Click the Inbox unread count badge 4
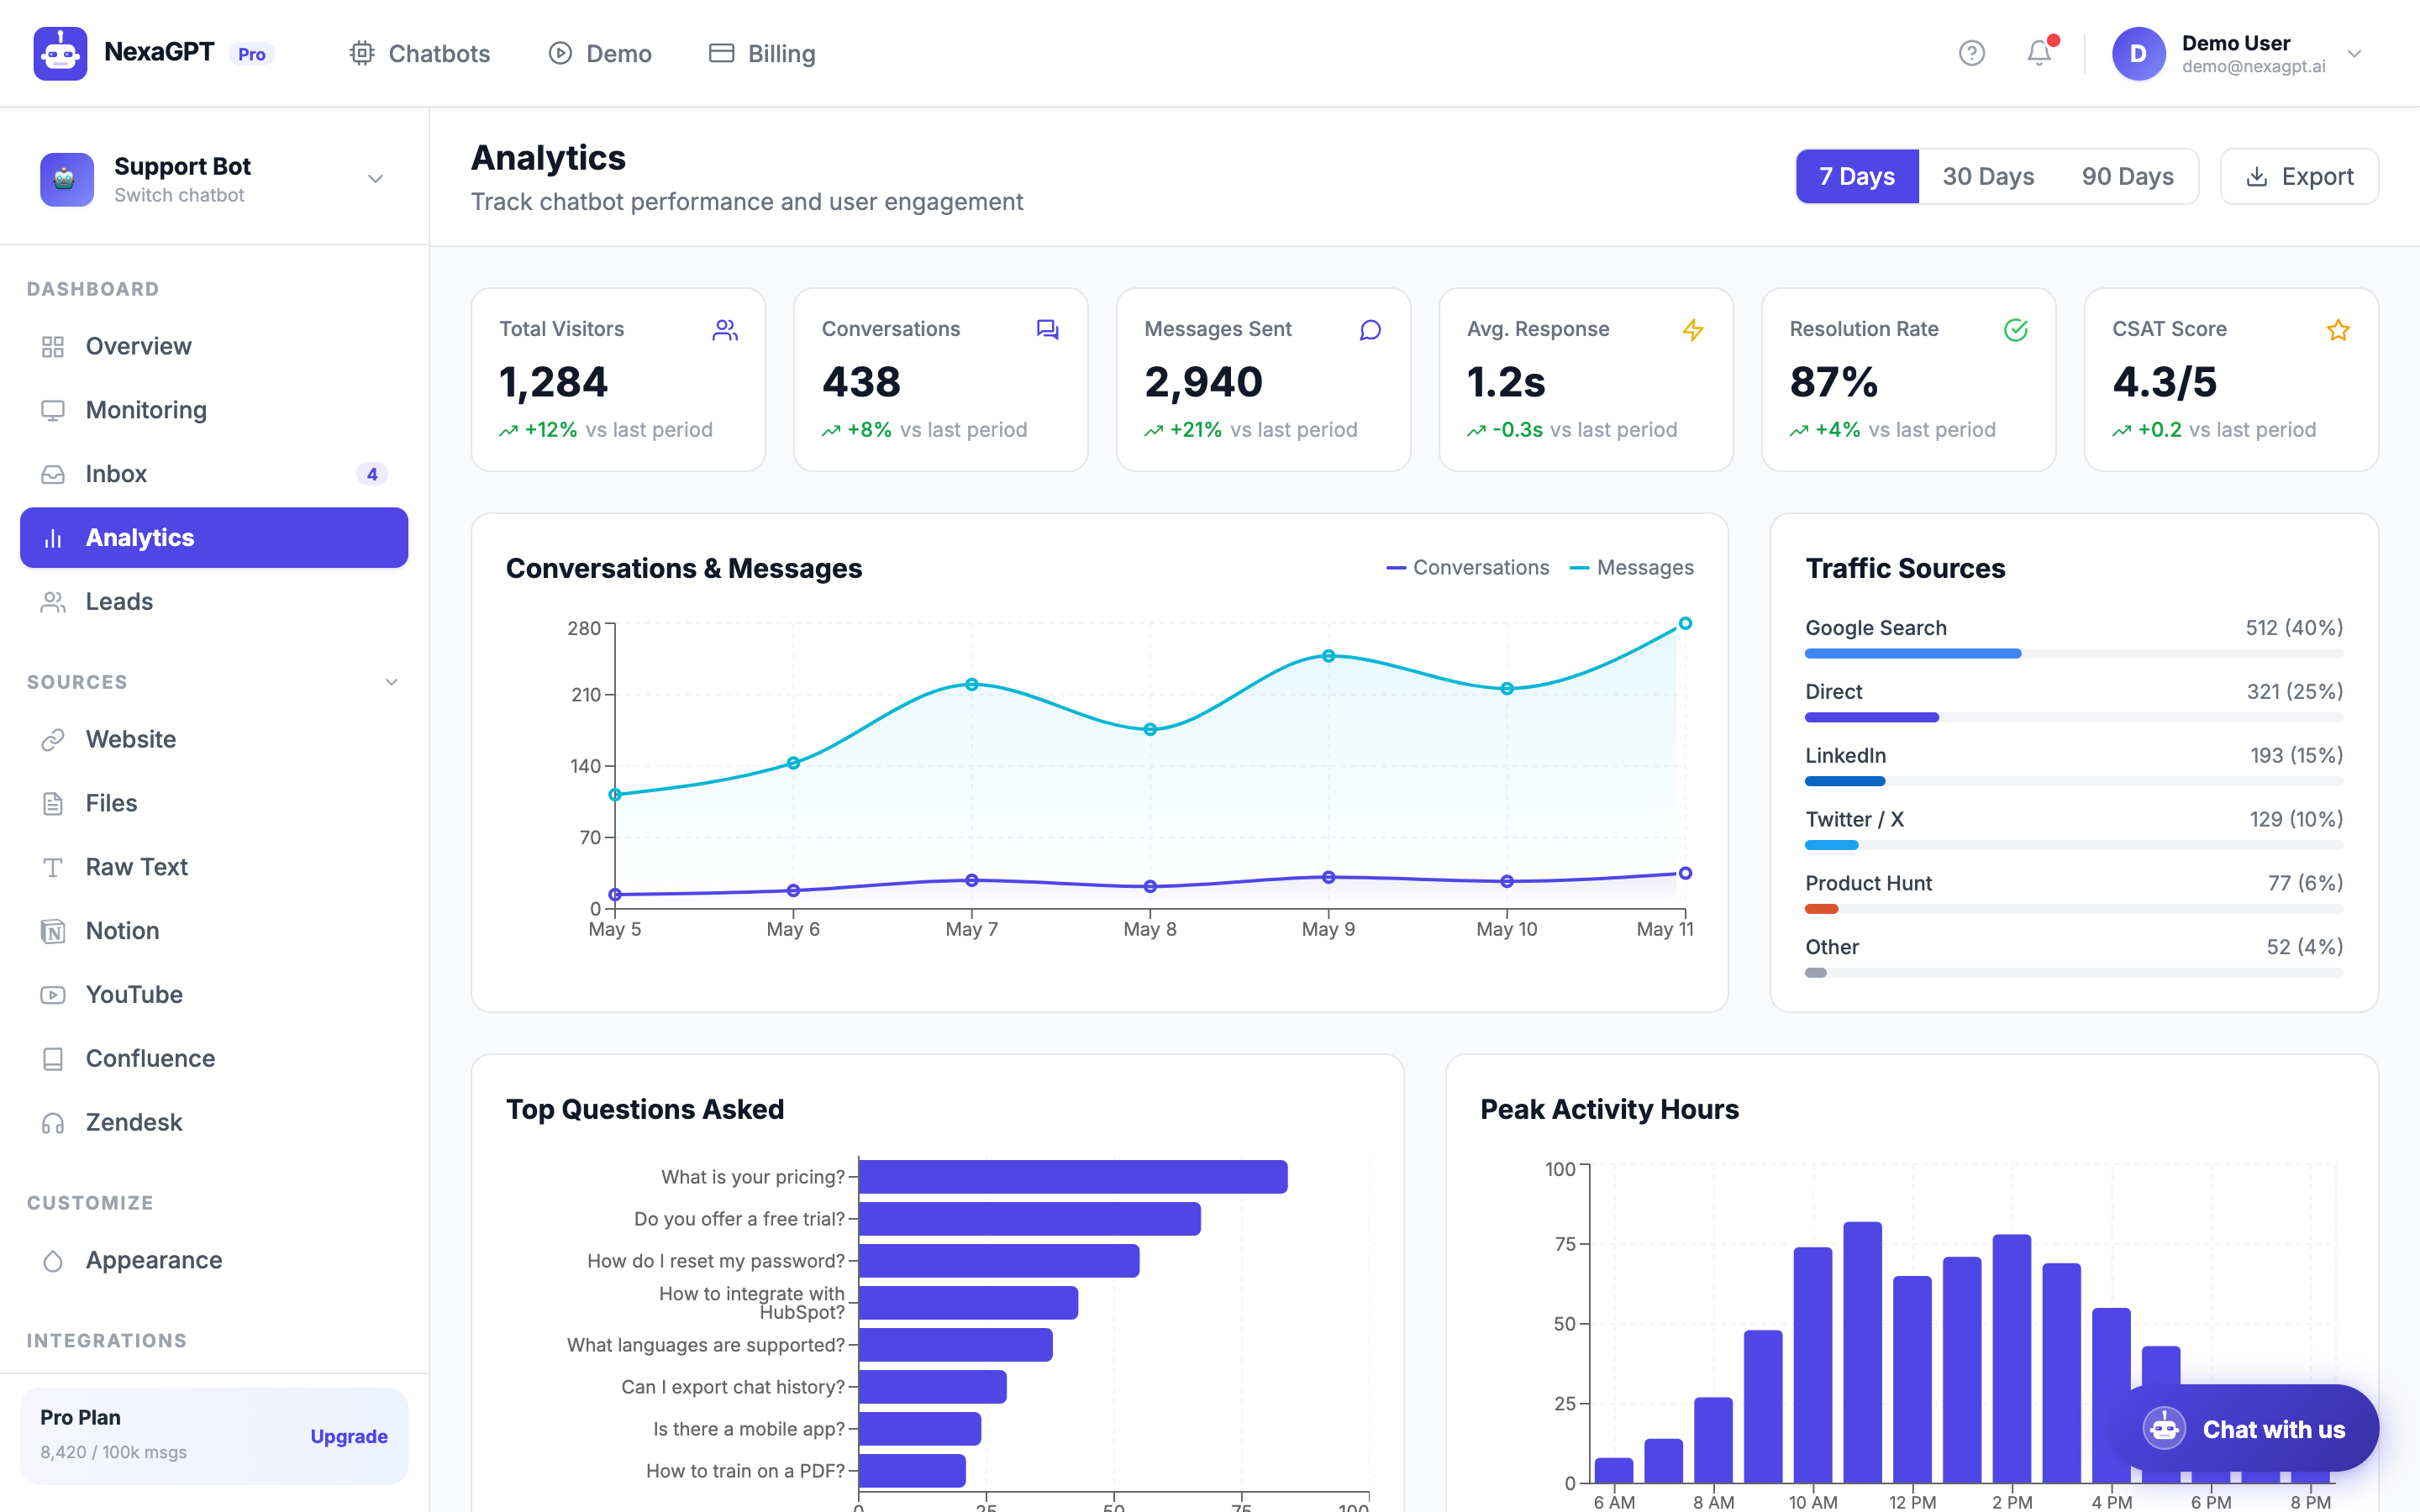This screenshot has height=1512, width=2420. 372,475
